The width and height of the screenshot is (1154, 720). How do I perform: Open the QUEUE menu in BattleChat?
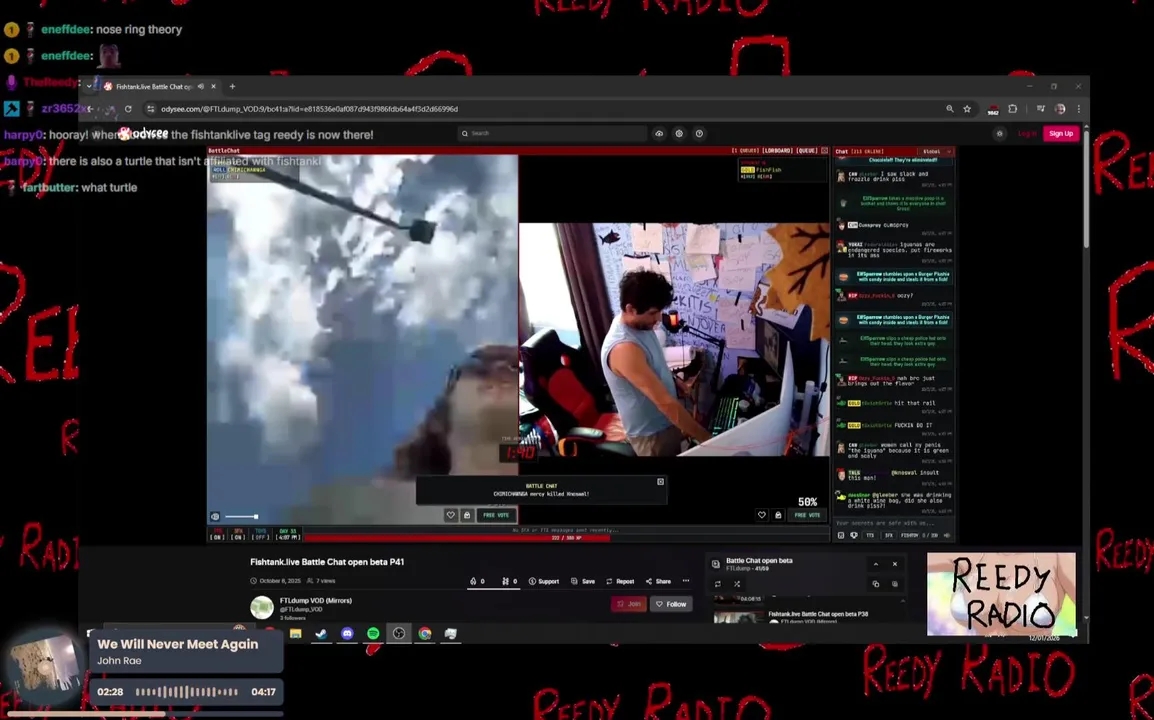[x=807, y=151]
